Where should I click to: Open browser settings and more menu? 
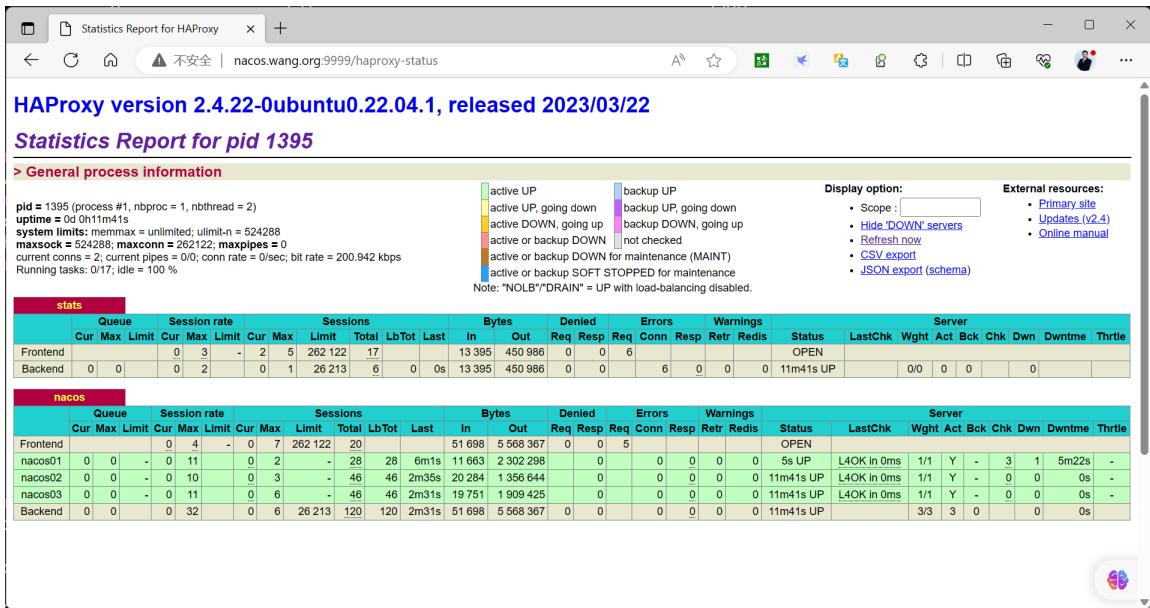[1126, 60]
